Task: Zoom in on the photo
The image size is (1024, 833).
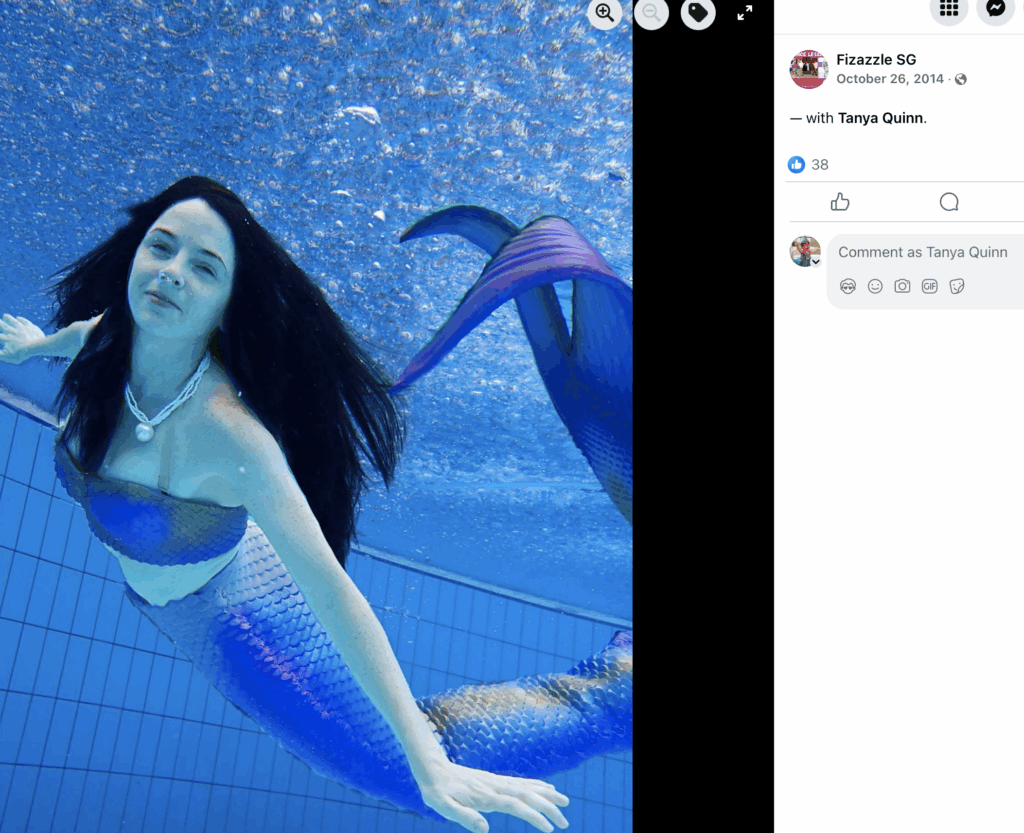Action: pos(604,12)
